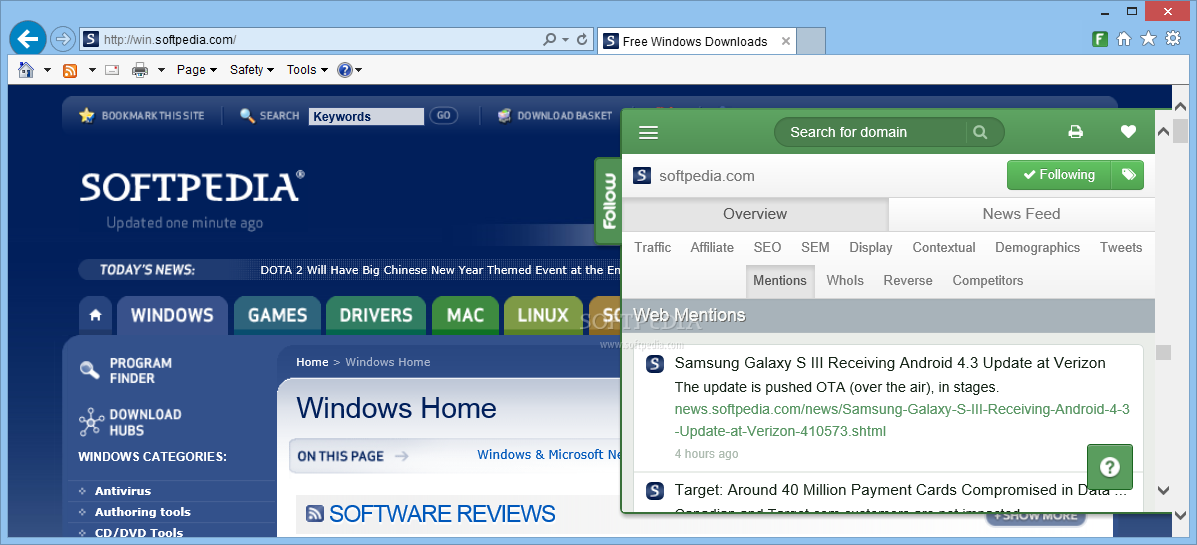
Task: Open the Print dropdown arrow
Action: point(161,70)
